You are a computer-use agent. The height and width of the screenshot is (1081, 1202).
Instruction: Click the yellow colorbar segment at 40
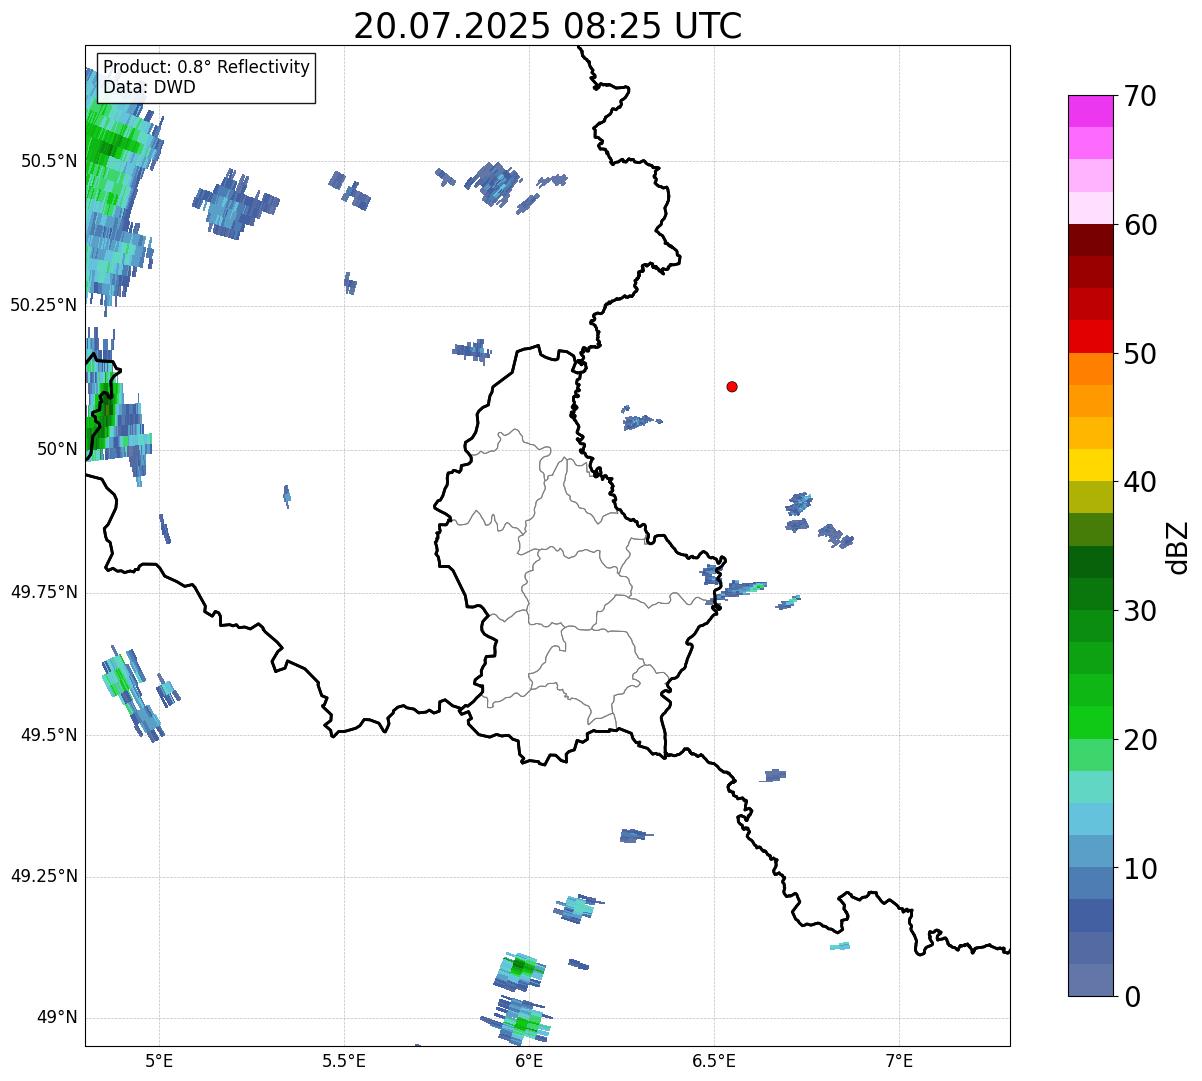(1091, 465)
